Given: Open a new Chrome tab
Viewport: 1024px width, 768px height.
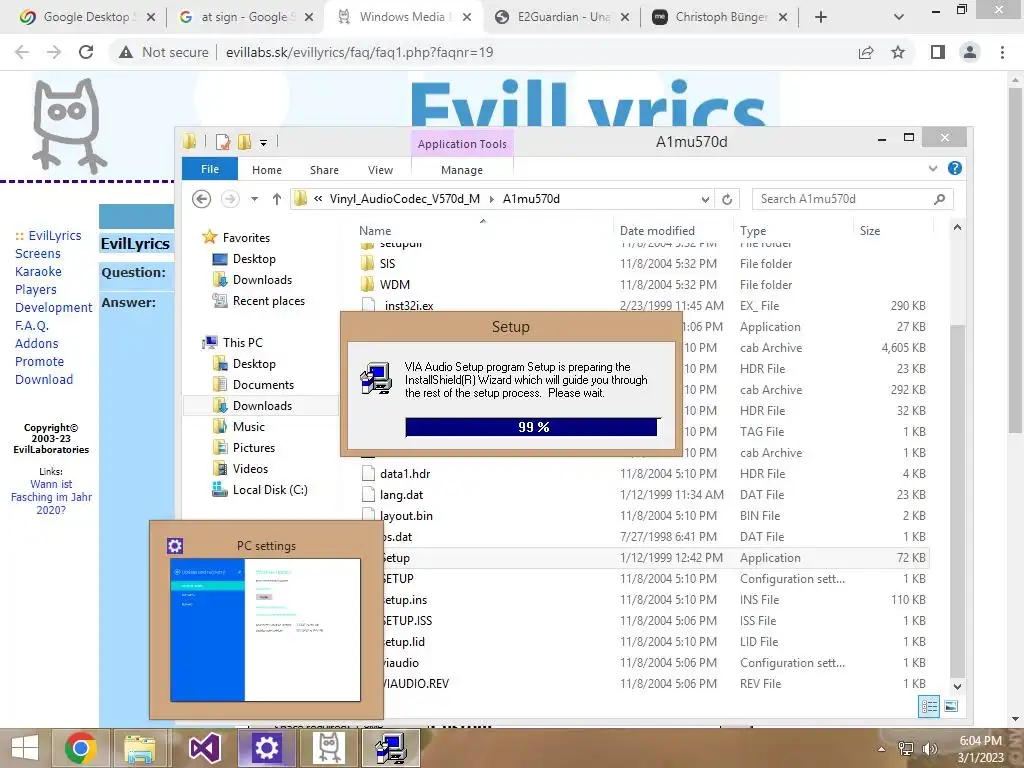Looking at the screenshot, I should pos(821,17).
